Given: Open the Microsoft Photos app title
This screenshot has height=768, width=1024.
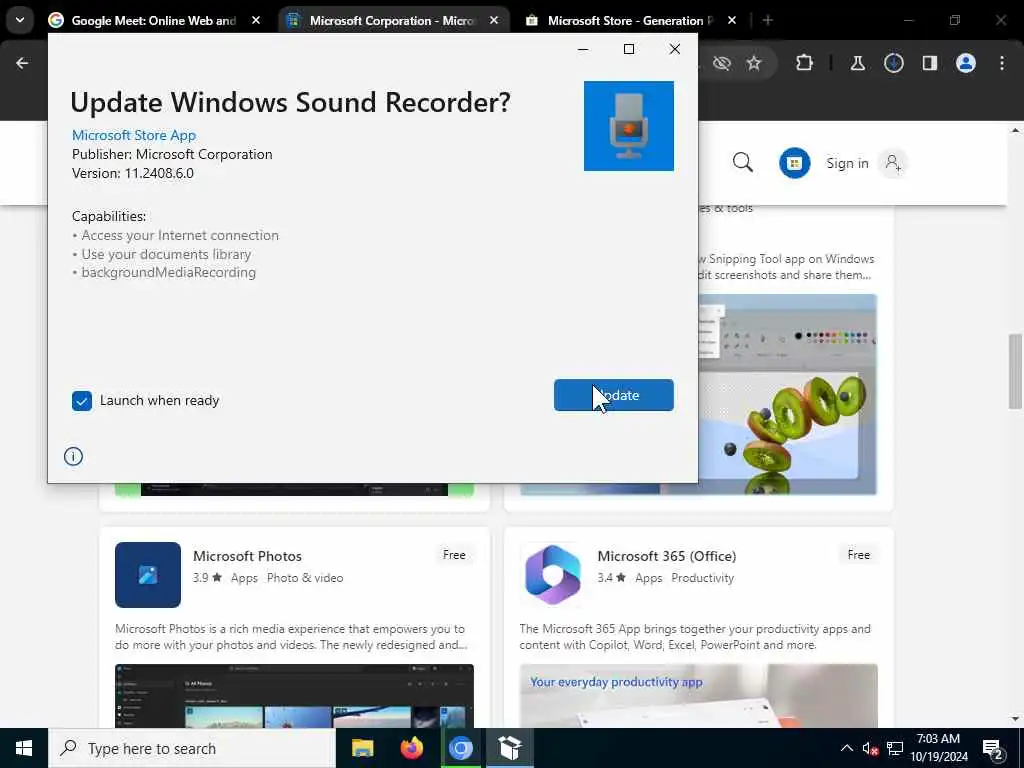Looking at the screenshot, I should (x=247, y=556).
